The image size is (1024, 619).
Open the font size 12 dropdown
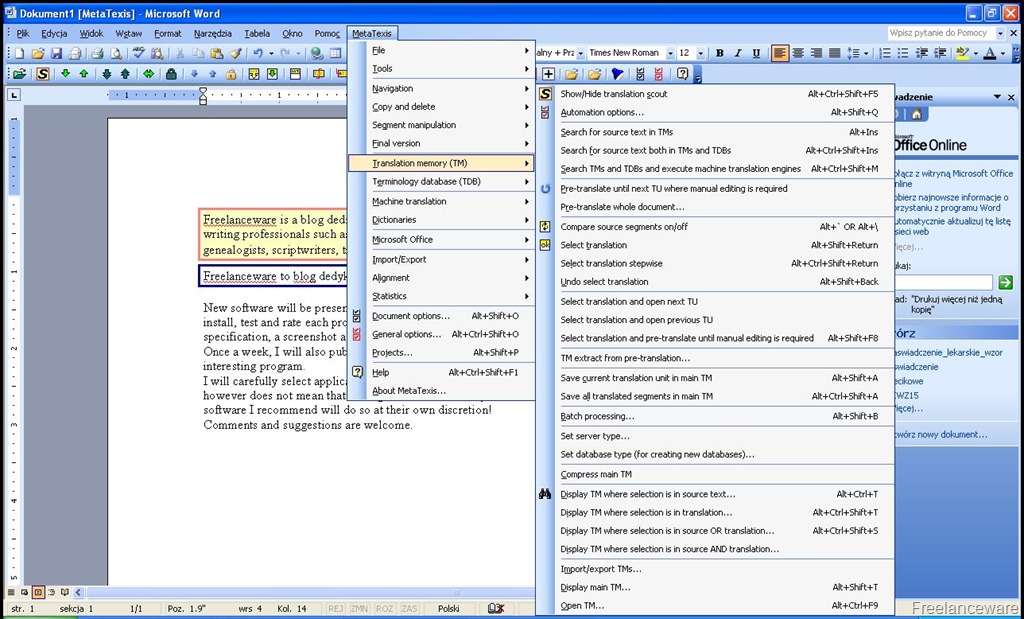pyautogui.click(x=700, y=54)
